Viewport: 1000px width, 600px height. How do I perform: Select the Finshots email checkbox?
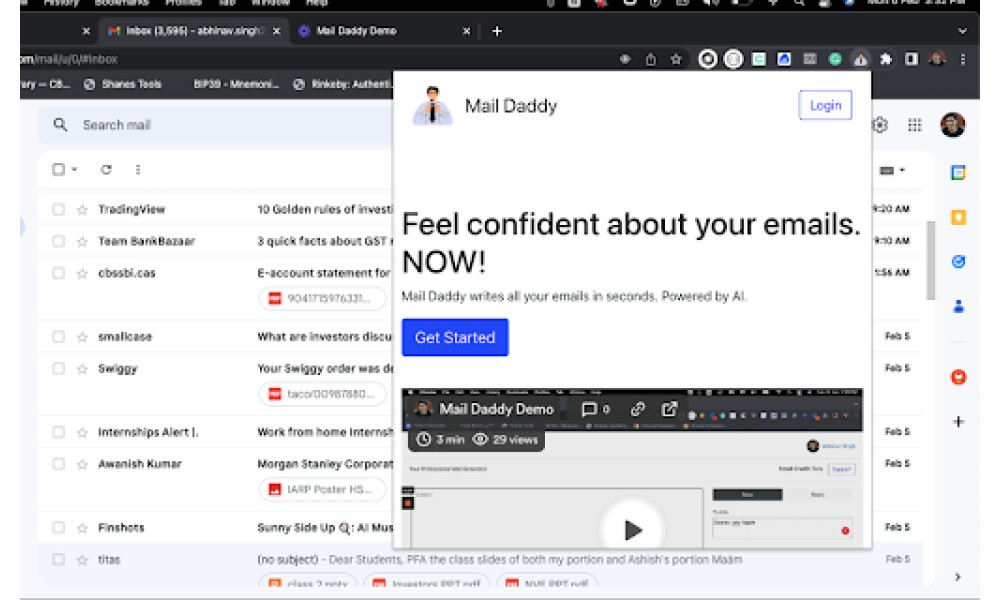58,528
